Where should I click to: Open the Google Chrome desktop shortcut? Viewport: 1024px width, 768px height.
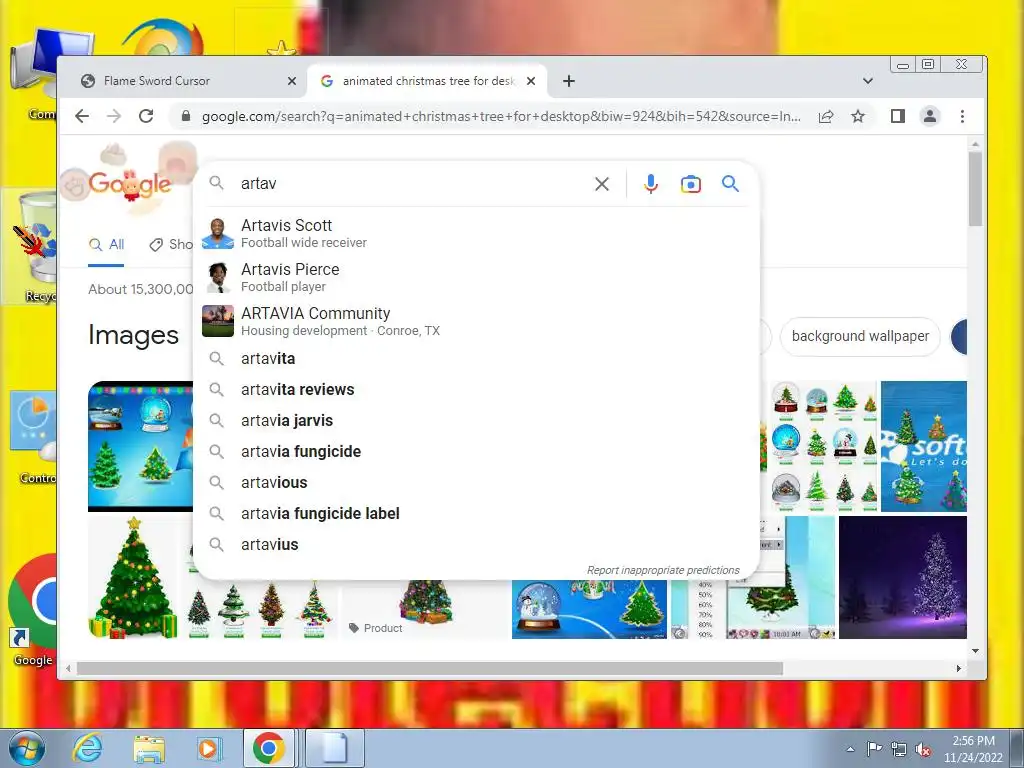pyautogui.click(x=33, y=611)
